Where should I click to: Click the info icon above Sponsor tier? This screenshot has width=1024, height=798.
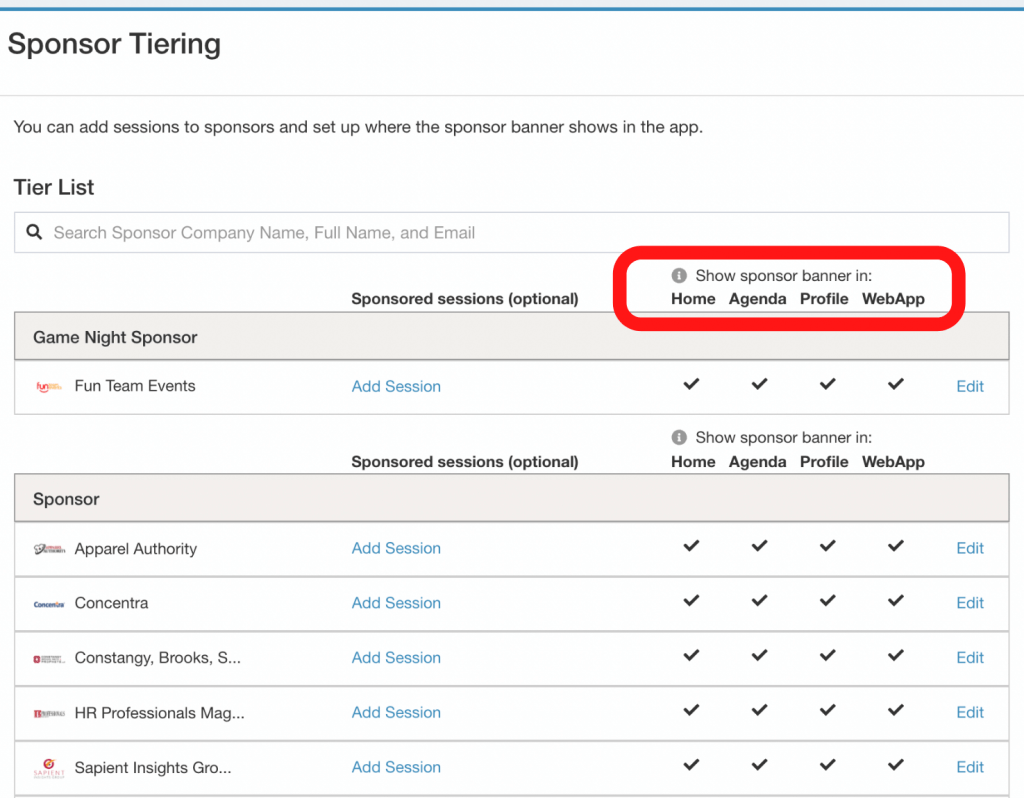(679, 437)
